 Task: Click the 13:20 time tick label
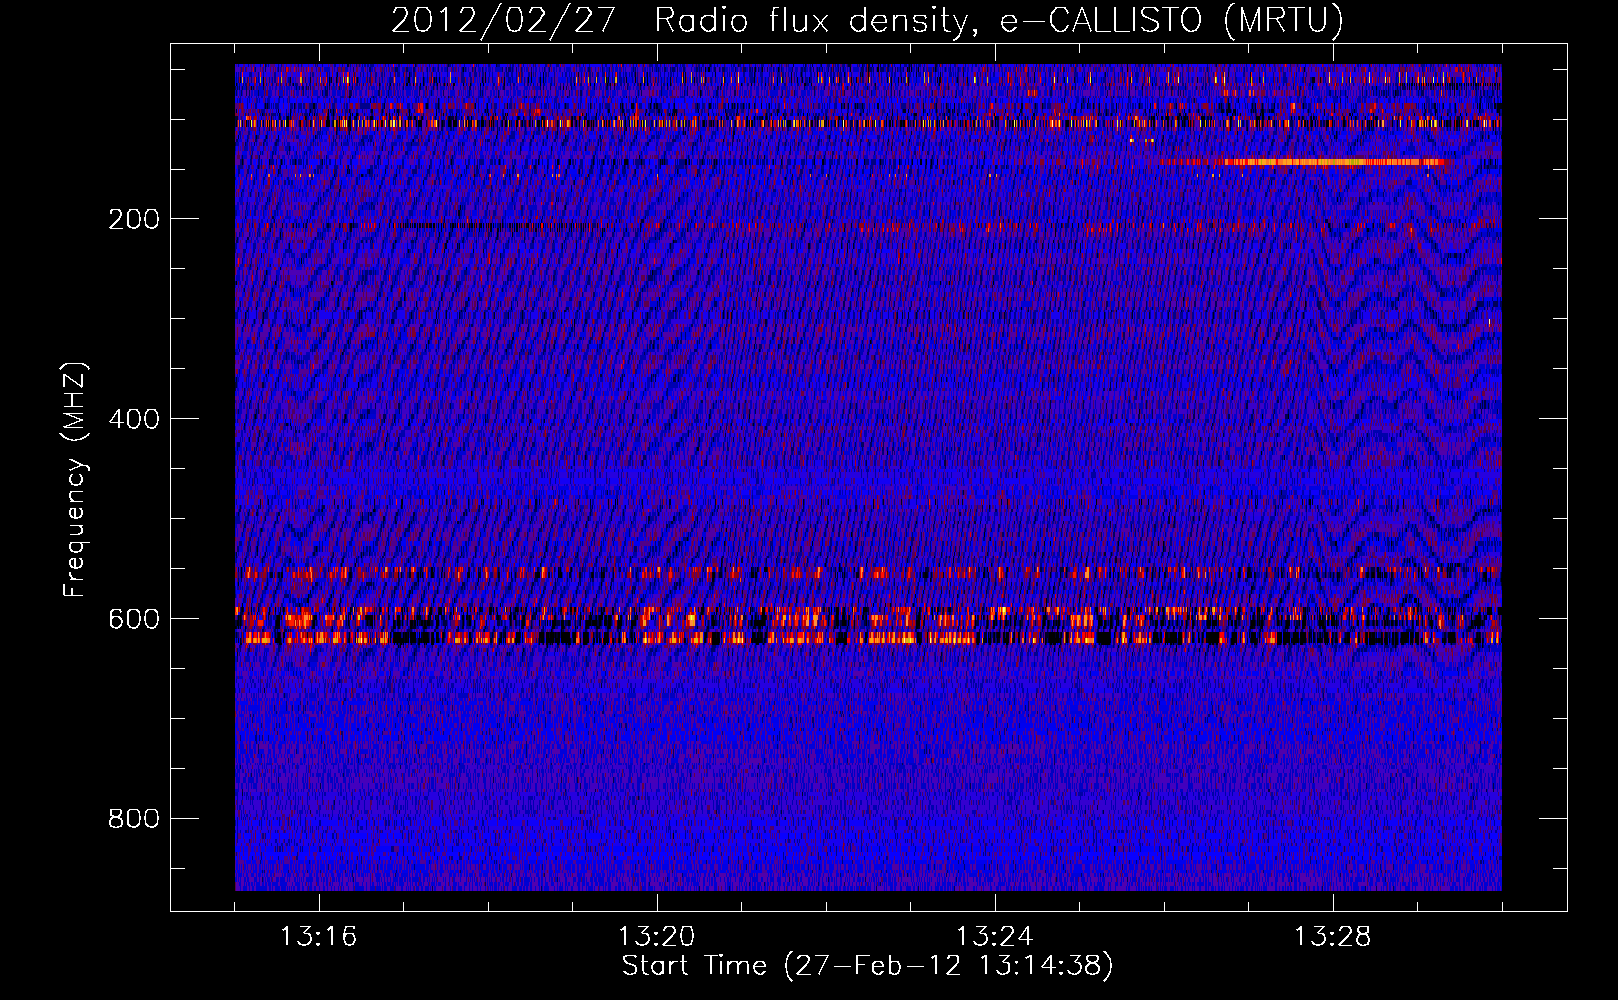click(657, 937)
